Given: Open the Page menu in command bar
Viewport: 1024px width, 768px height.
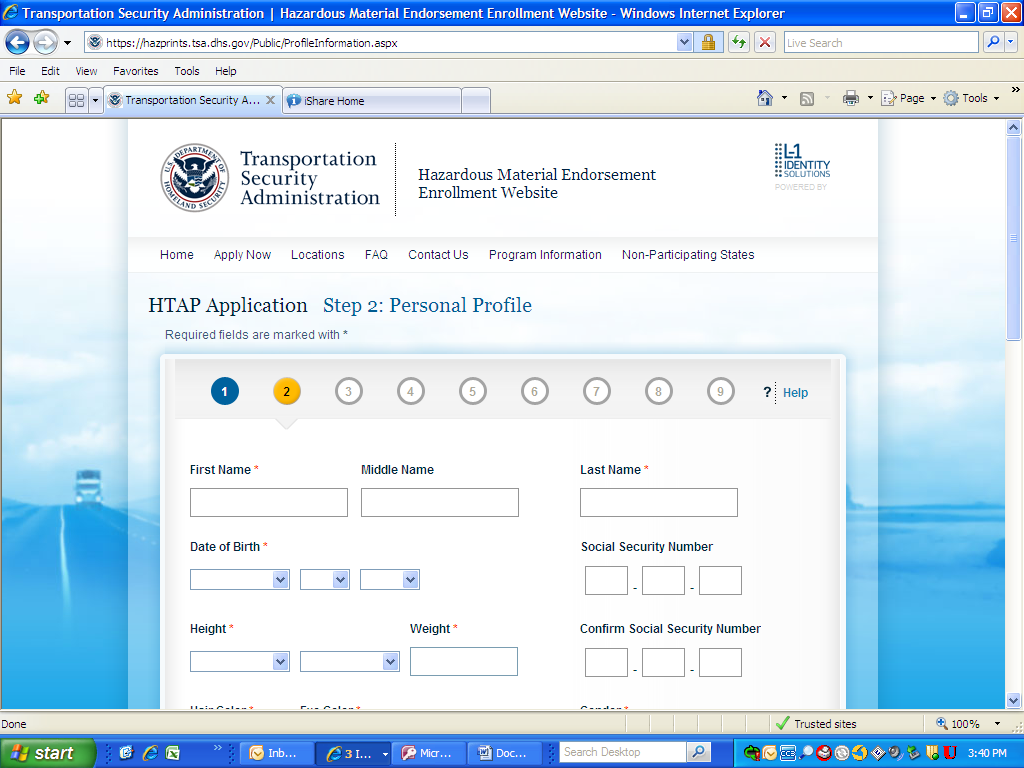Looking at the screenshot, I should point(909,99).
